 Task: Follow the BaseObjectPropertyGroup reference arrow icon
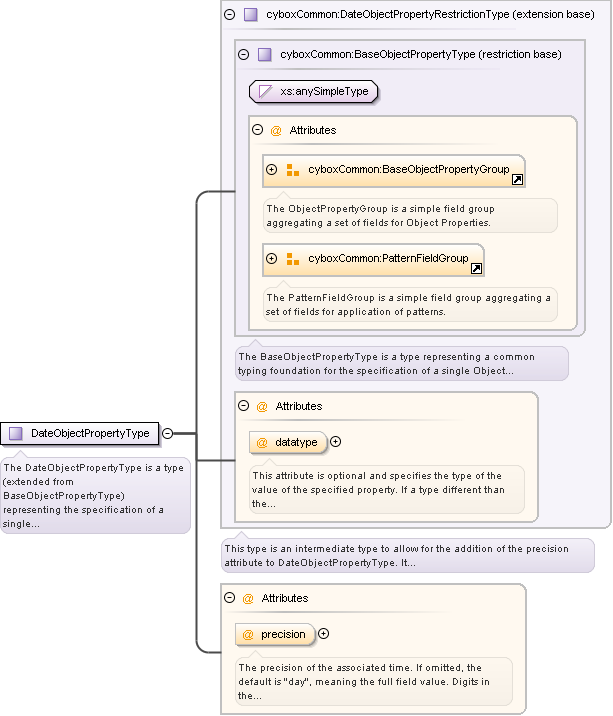(x=517, y=180)
